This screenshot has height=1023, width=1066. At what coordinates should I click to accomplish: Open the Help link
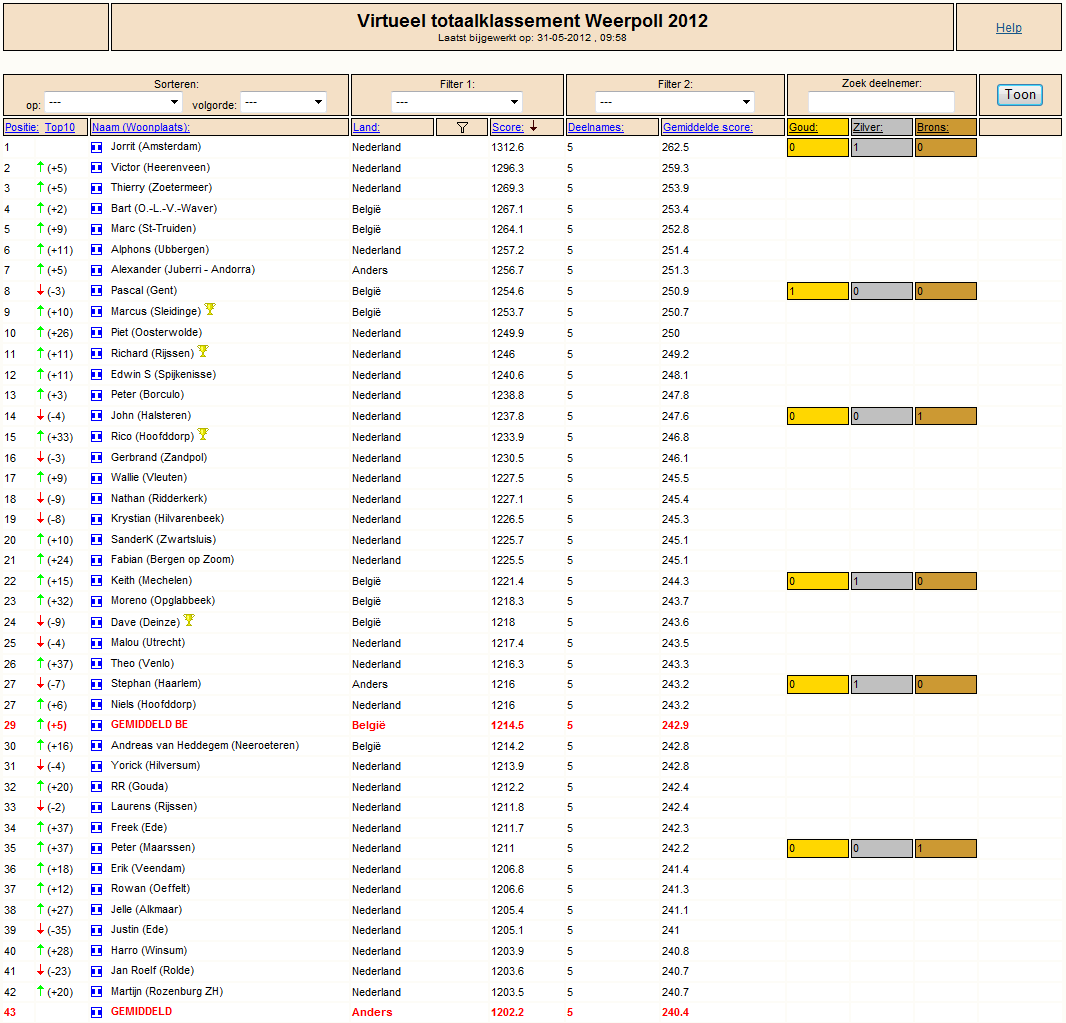coord(1008,28)
